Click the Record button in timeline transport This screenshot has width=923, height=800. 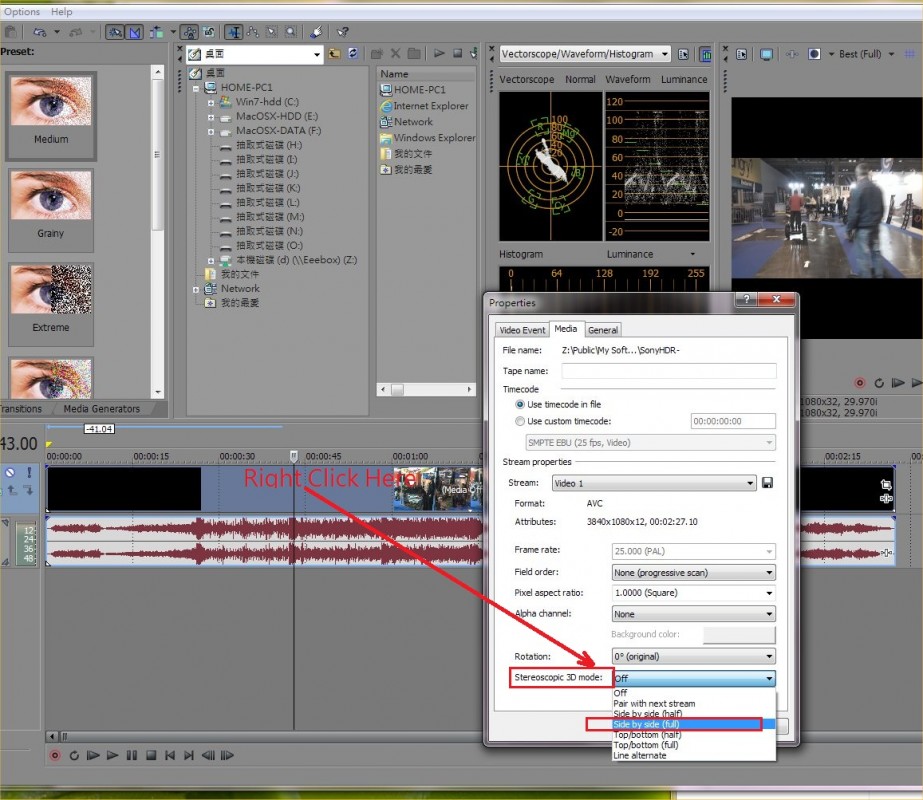pyautogui.click(x=55, y=756)
